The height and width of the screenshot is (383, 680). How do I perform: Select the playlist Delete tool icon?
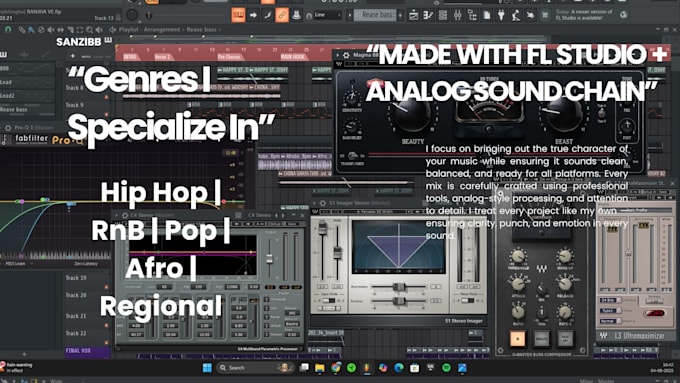click(x=41, y=30)
